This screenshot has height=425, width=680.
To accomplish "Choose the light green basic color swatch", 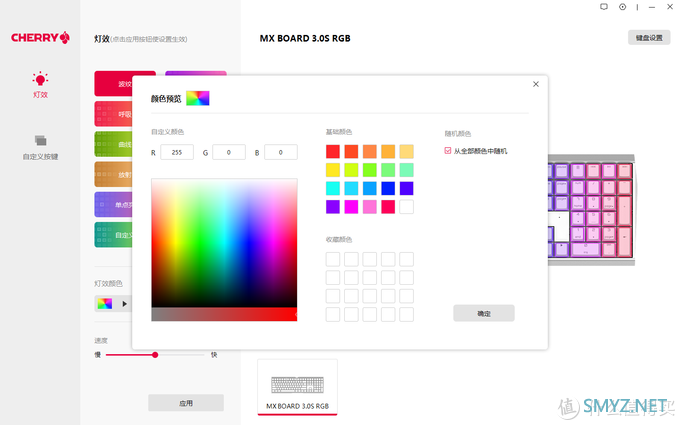I will point(388,170).
